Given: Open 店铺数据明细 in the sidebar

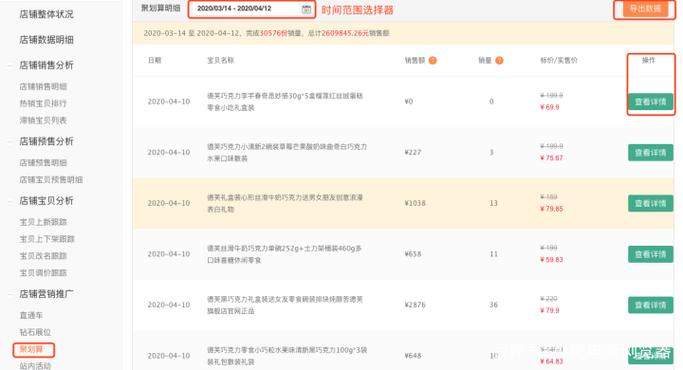Looking at the screenshot, I should tap(47, 40).
